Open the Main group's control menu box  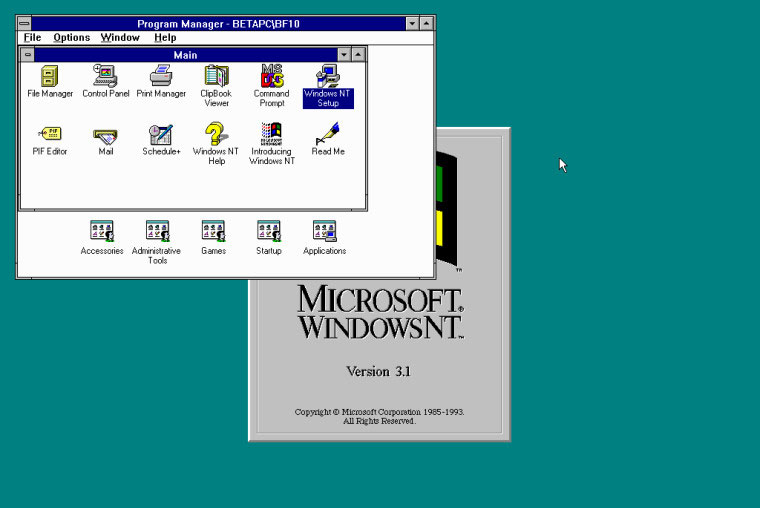[x=28, y=54]
